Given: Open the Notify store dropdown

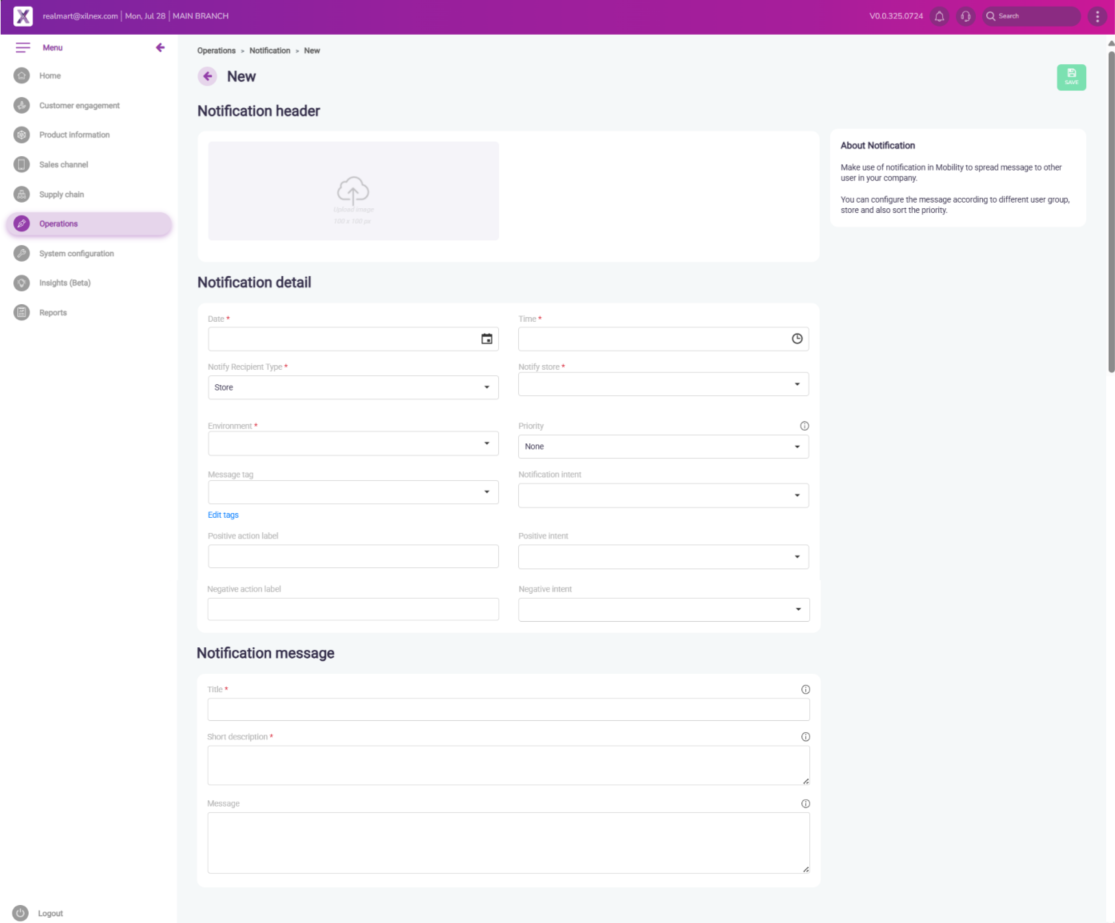Looking at the screenshot, I should (663, 384).
